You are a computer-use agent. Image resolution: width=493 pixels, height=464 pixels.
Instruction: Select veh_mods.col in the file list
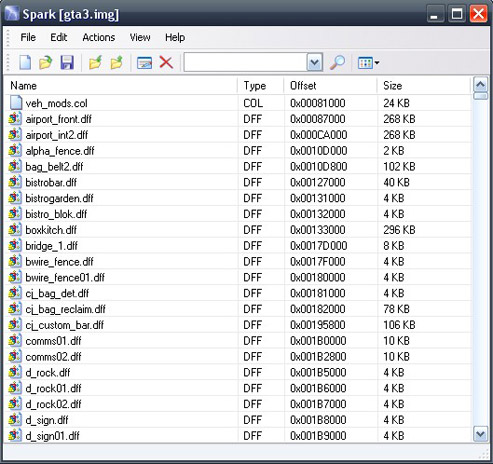point(56,103)
